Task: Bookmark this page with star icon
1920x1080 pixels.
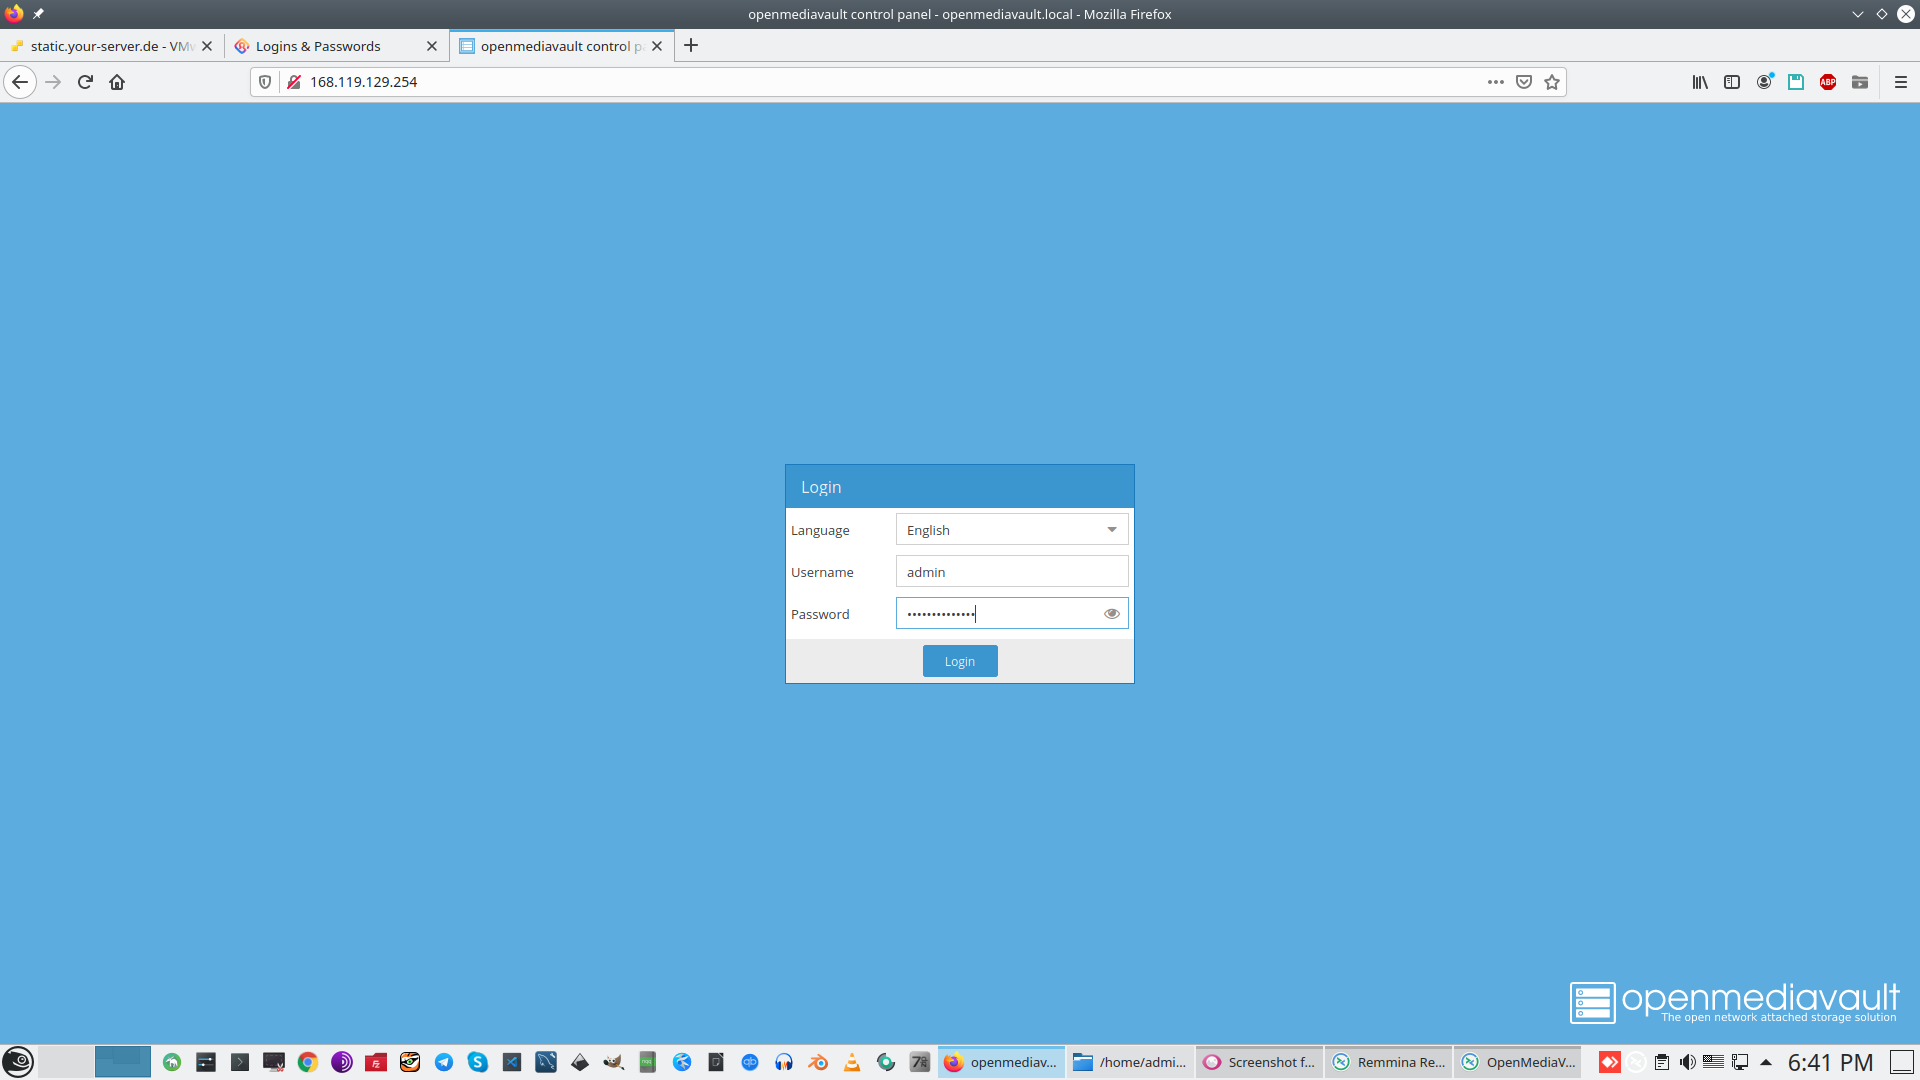Action: (x=1551, y=82)
